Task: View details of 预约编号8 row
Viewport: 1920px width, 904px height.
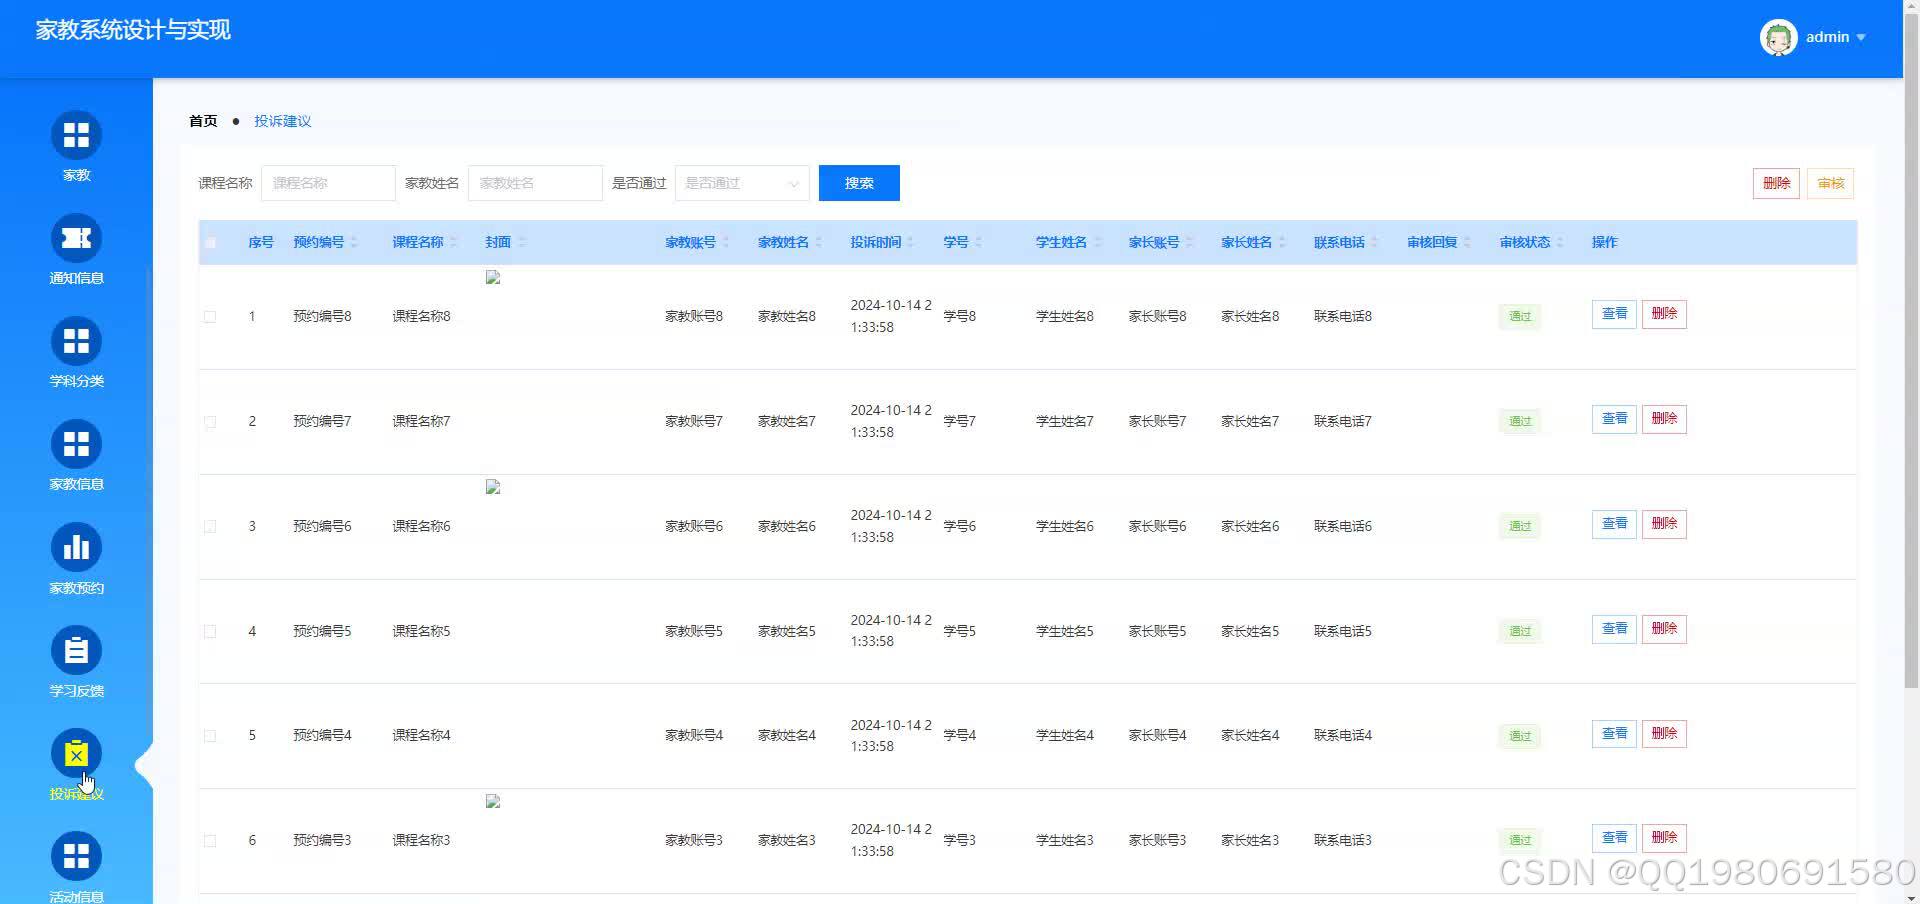Action: [1614, 314]
